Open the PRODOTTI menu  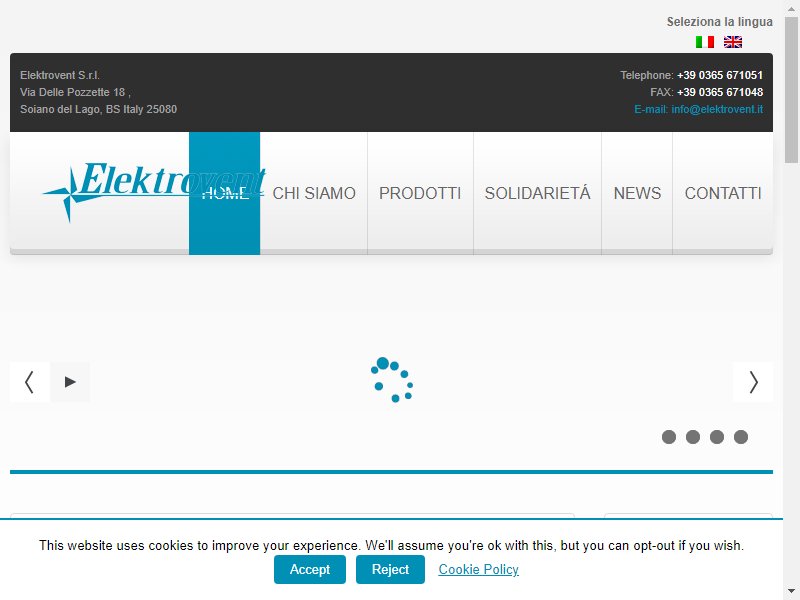point(420,193)
